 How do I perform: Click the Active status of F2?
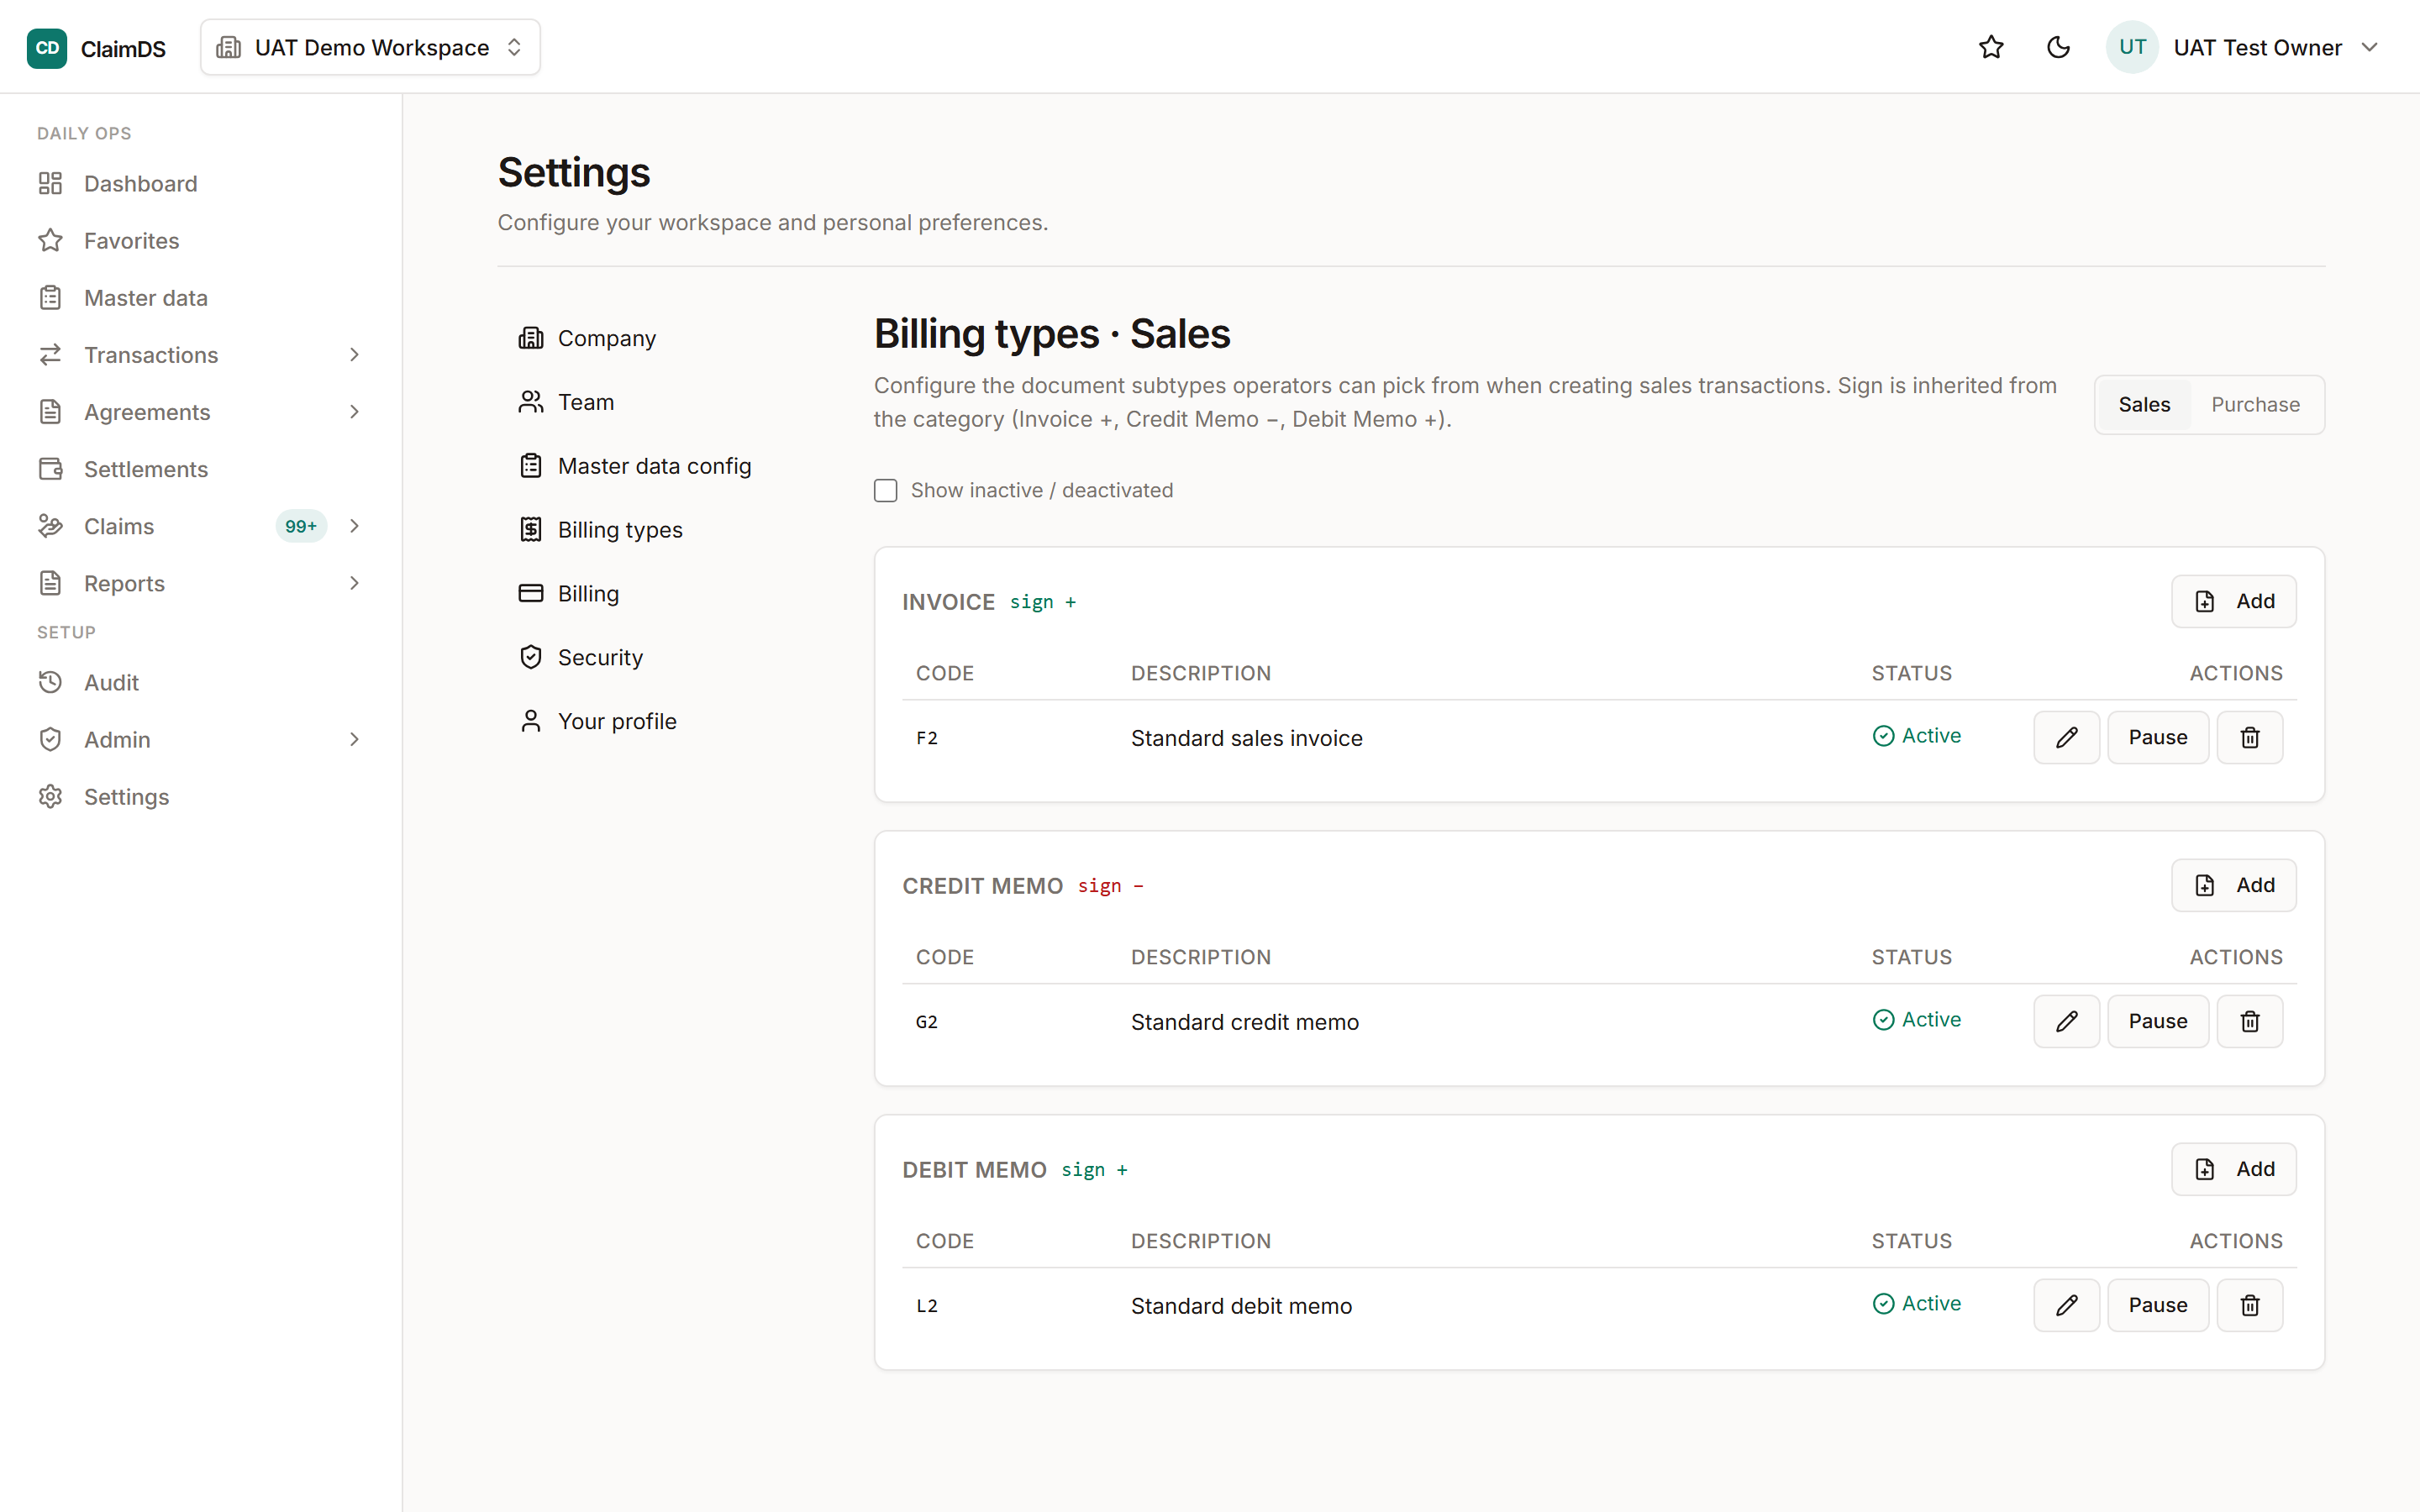tap(1917, 737)
